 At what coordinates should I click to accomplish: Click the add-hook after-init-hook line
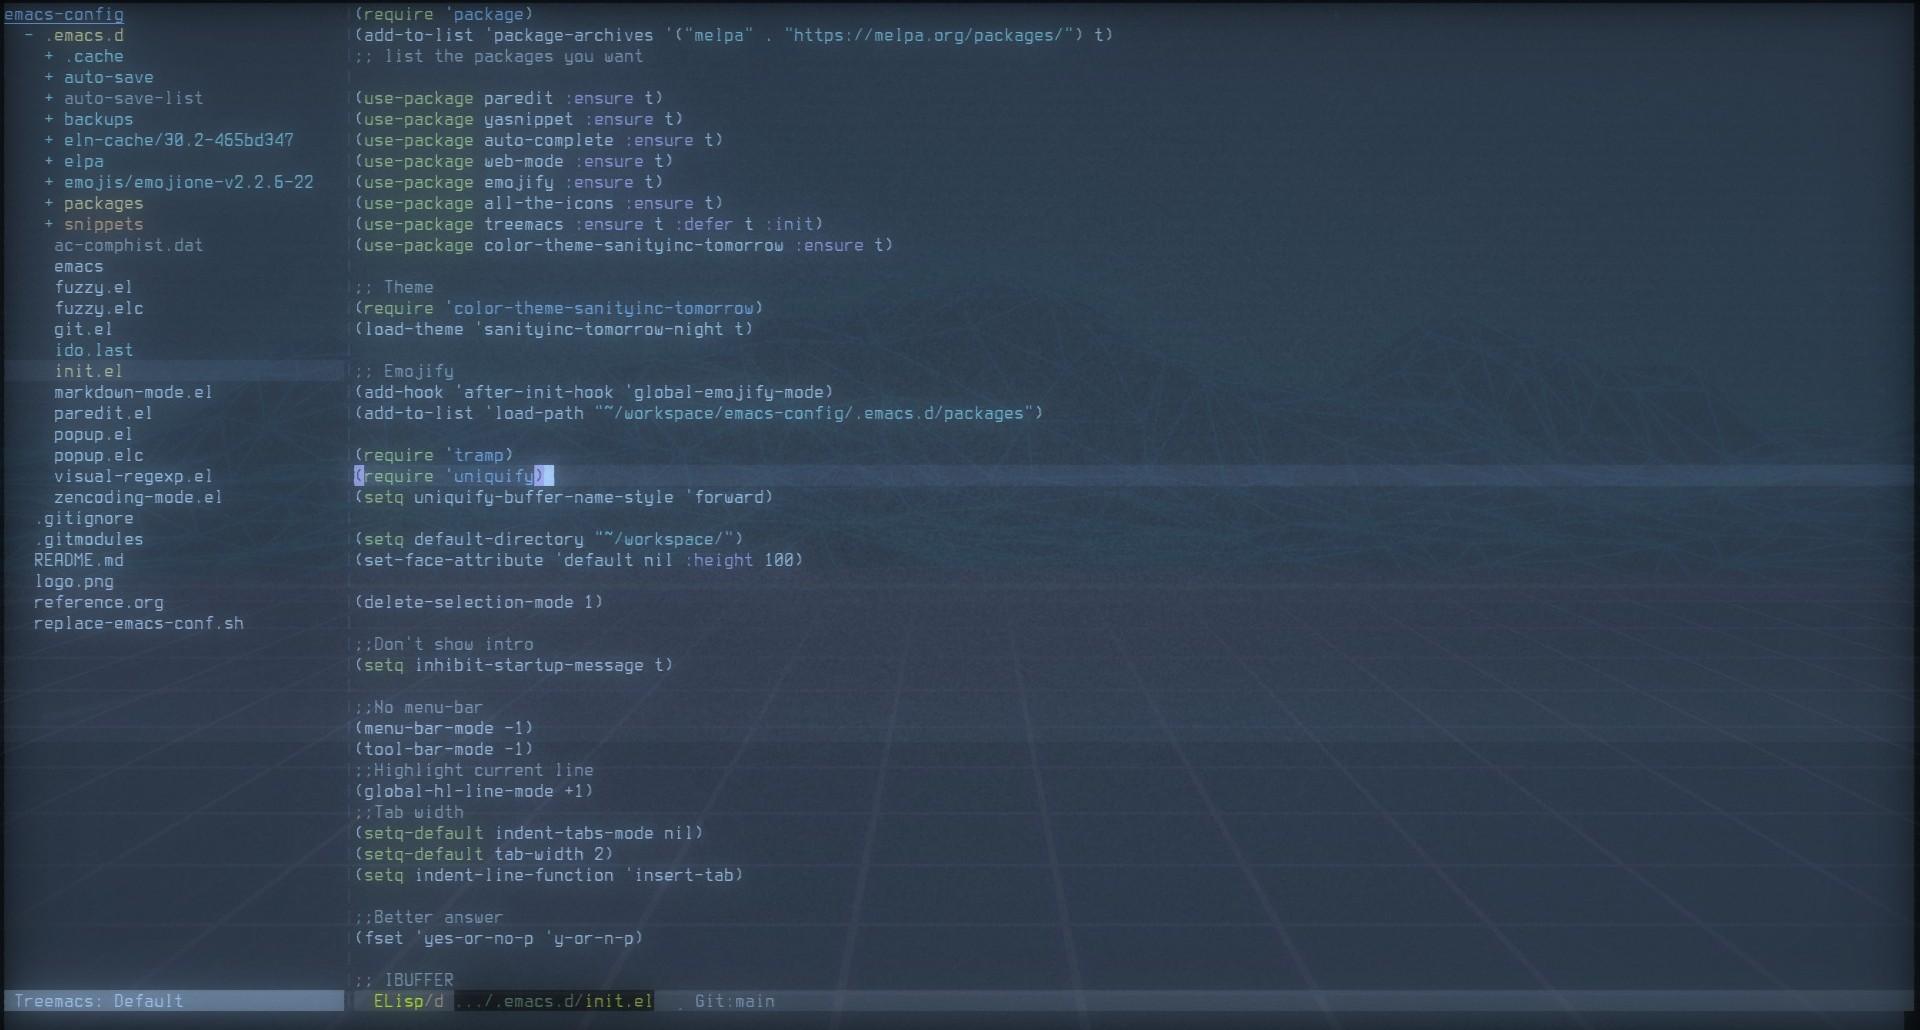(x=594, y=392)
